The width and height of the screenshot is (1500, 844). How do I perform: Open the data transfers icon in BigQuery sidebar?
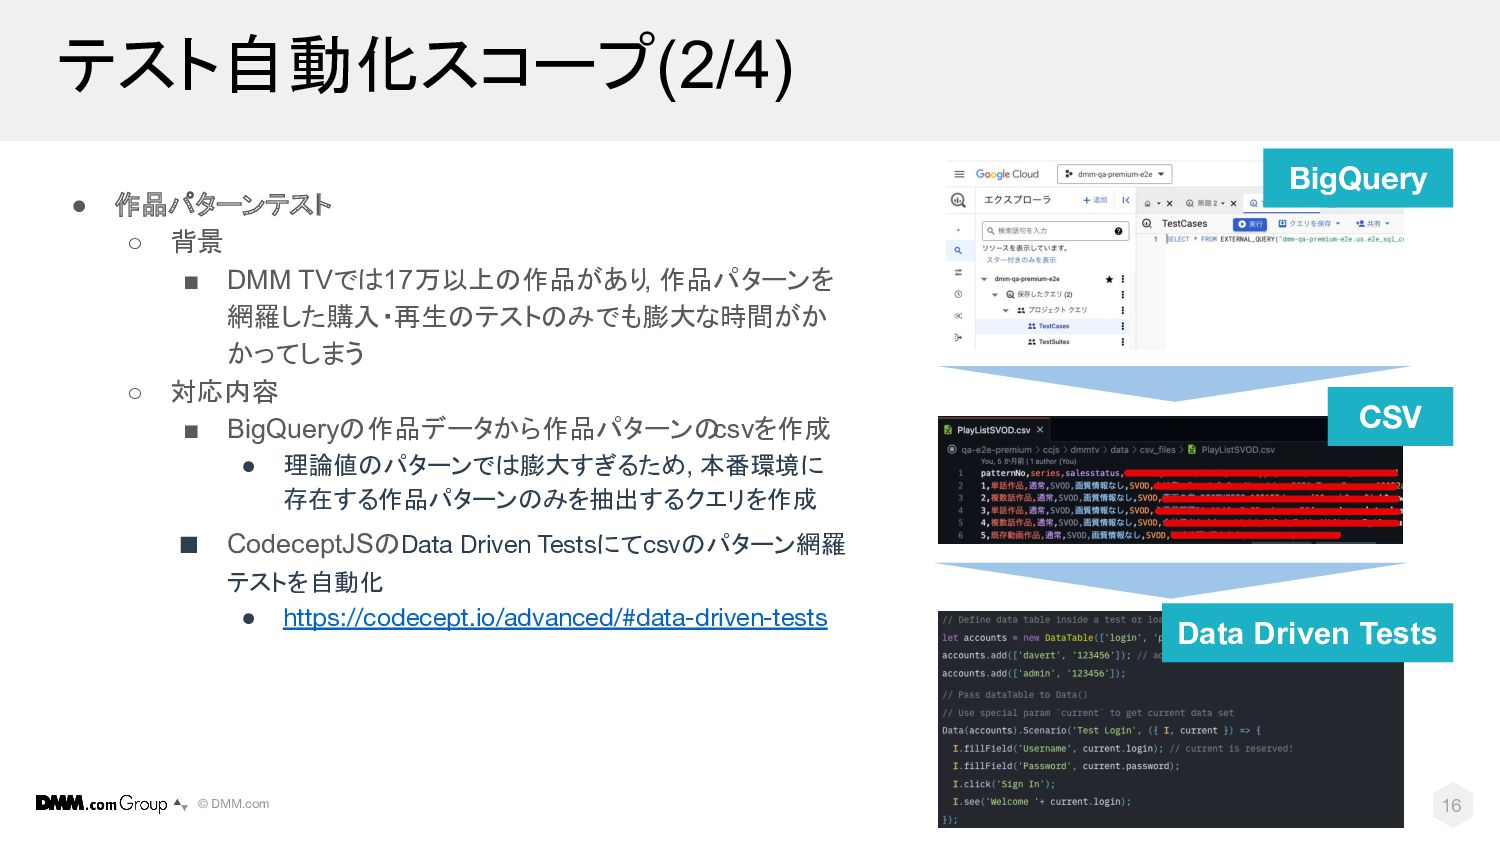(958, 272)
